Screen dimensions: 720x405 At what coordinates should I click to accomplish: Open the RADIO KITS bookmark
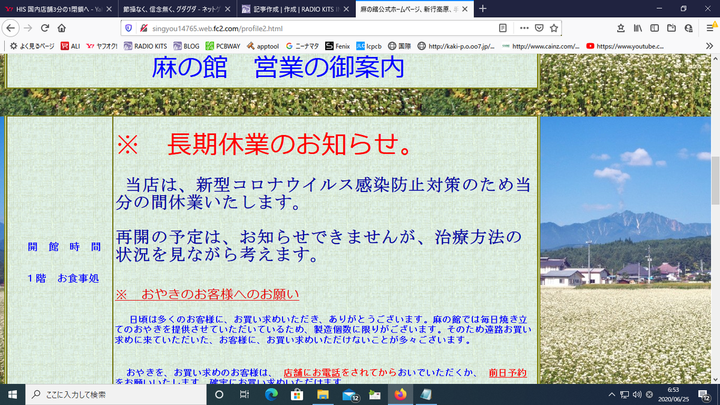click(x=146, y=46)
